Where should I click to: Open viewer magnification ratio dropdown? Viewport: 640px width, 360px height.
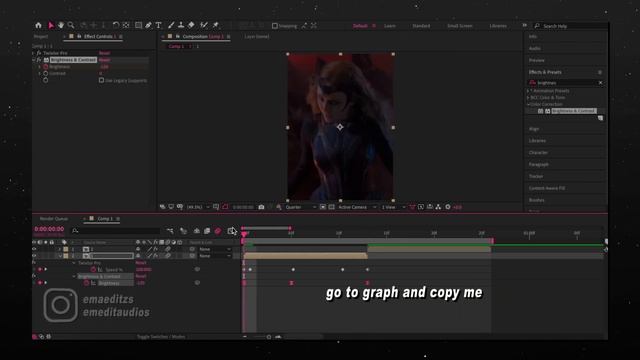(198, 207)
